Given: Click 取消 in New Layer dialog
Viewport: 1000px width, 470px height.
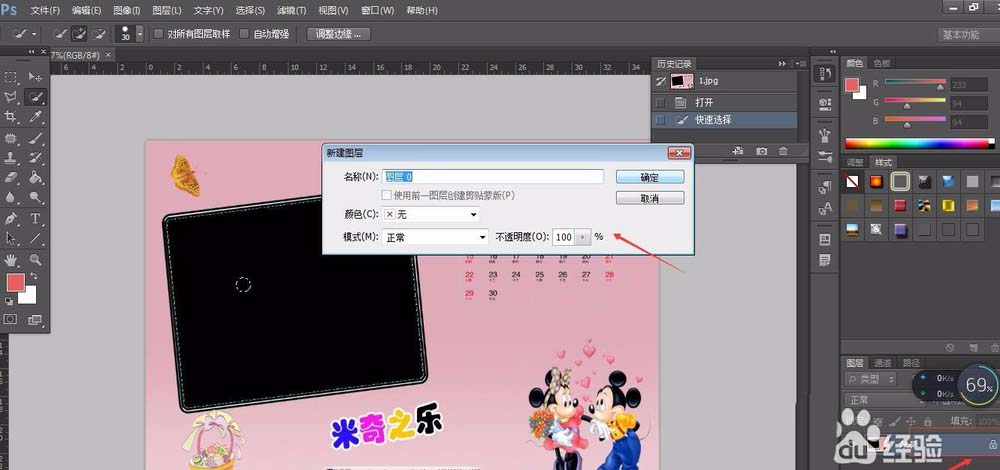Looking at the screenshot, I should [x=650, y=198].
